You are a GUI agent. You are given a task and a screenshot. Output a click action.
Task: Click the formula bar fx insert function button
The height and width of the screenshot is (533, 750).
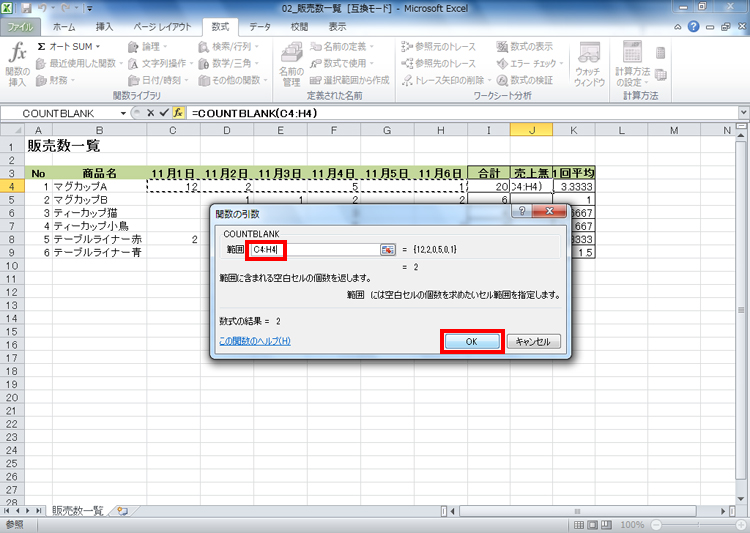click(178, 113)
